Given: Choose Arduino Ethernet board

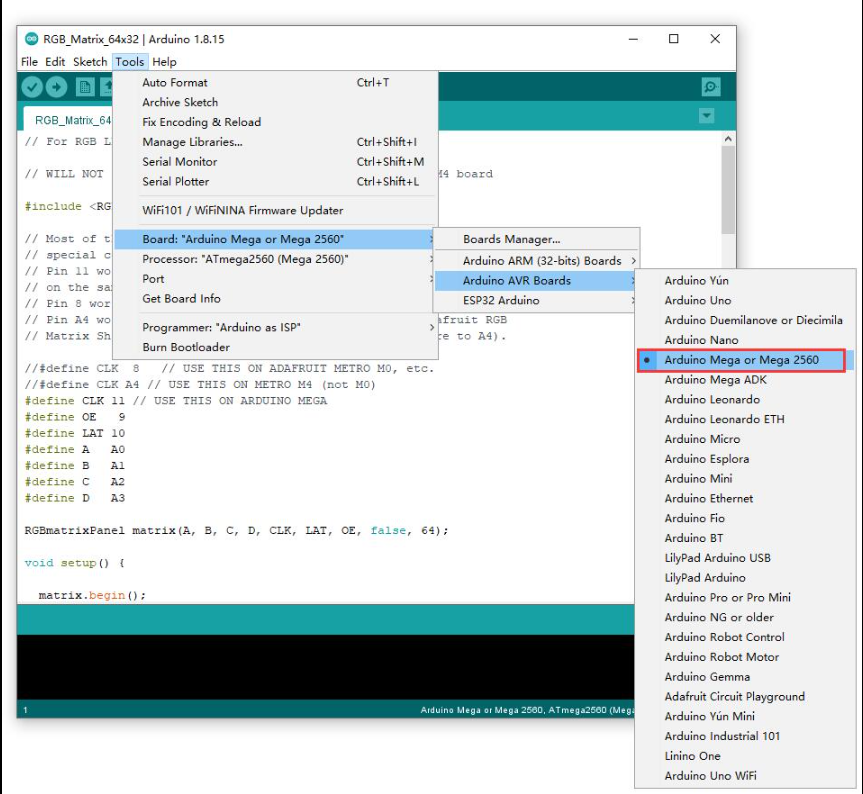Looking at the screenshot, I should point(745,499).
